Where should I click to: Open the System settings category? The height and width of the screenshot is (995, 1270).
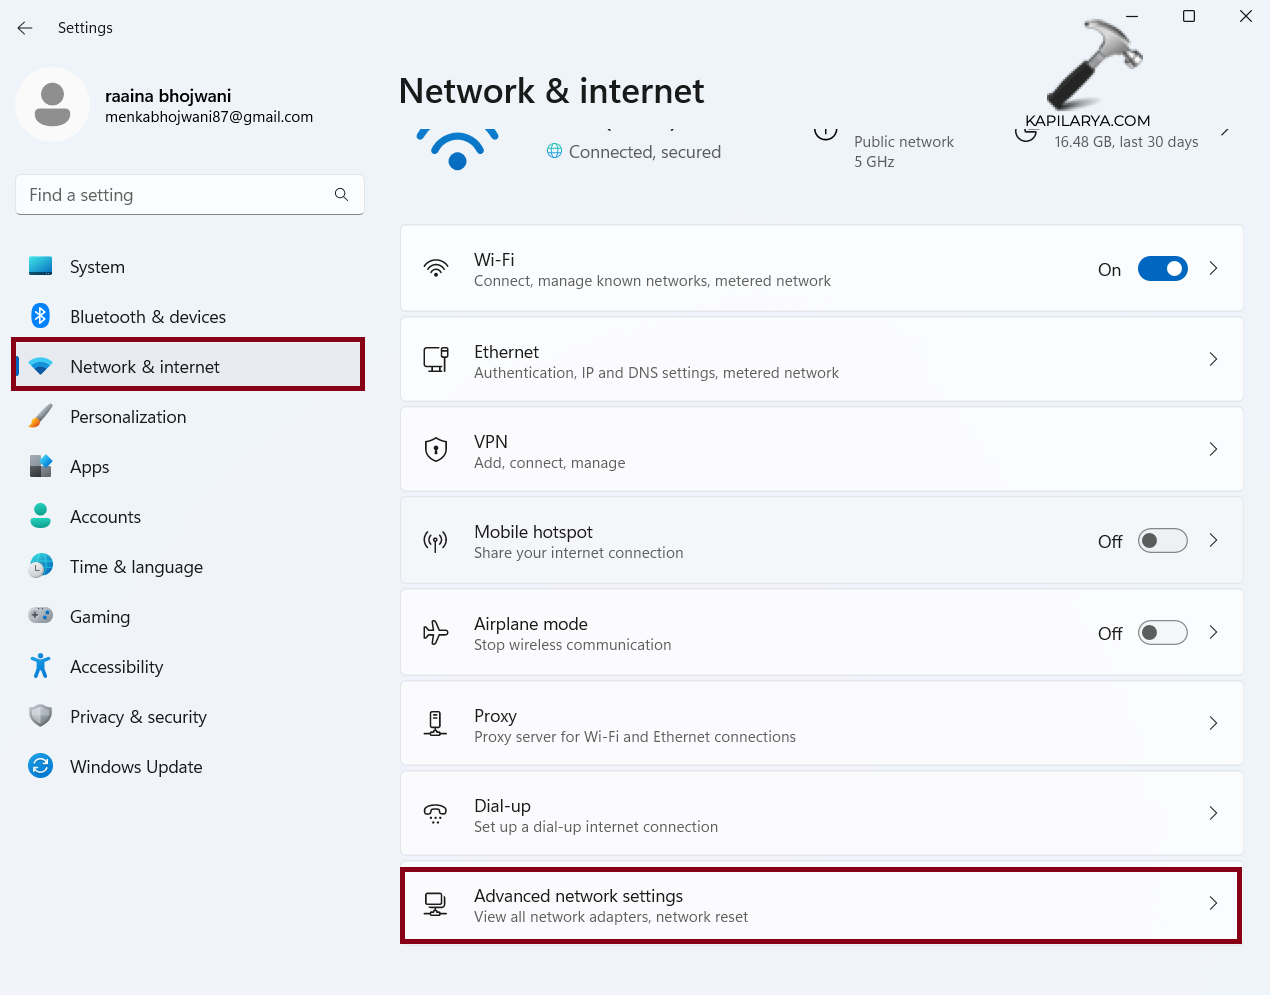(97, 267)
